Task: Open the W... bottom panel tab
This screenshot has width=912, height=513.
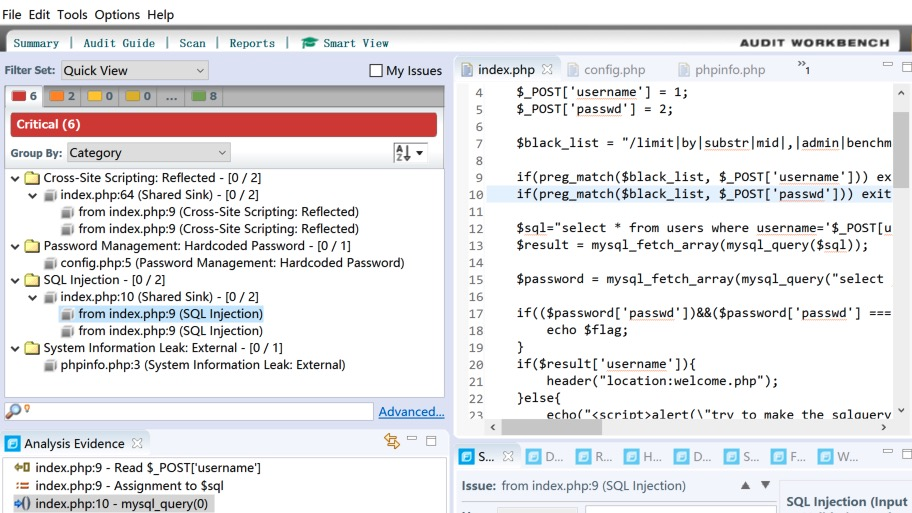Action: 838,457
